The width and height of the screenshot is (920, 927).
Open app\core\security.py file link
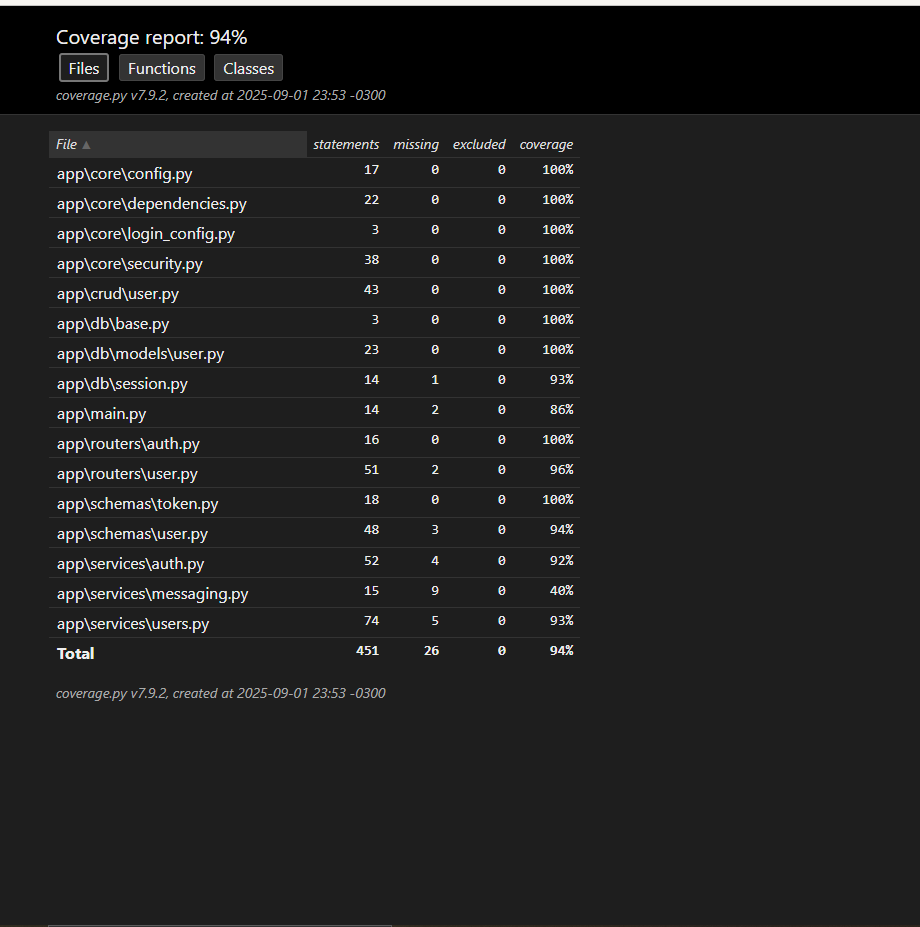pyautogui.click(x=129, y=264)
